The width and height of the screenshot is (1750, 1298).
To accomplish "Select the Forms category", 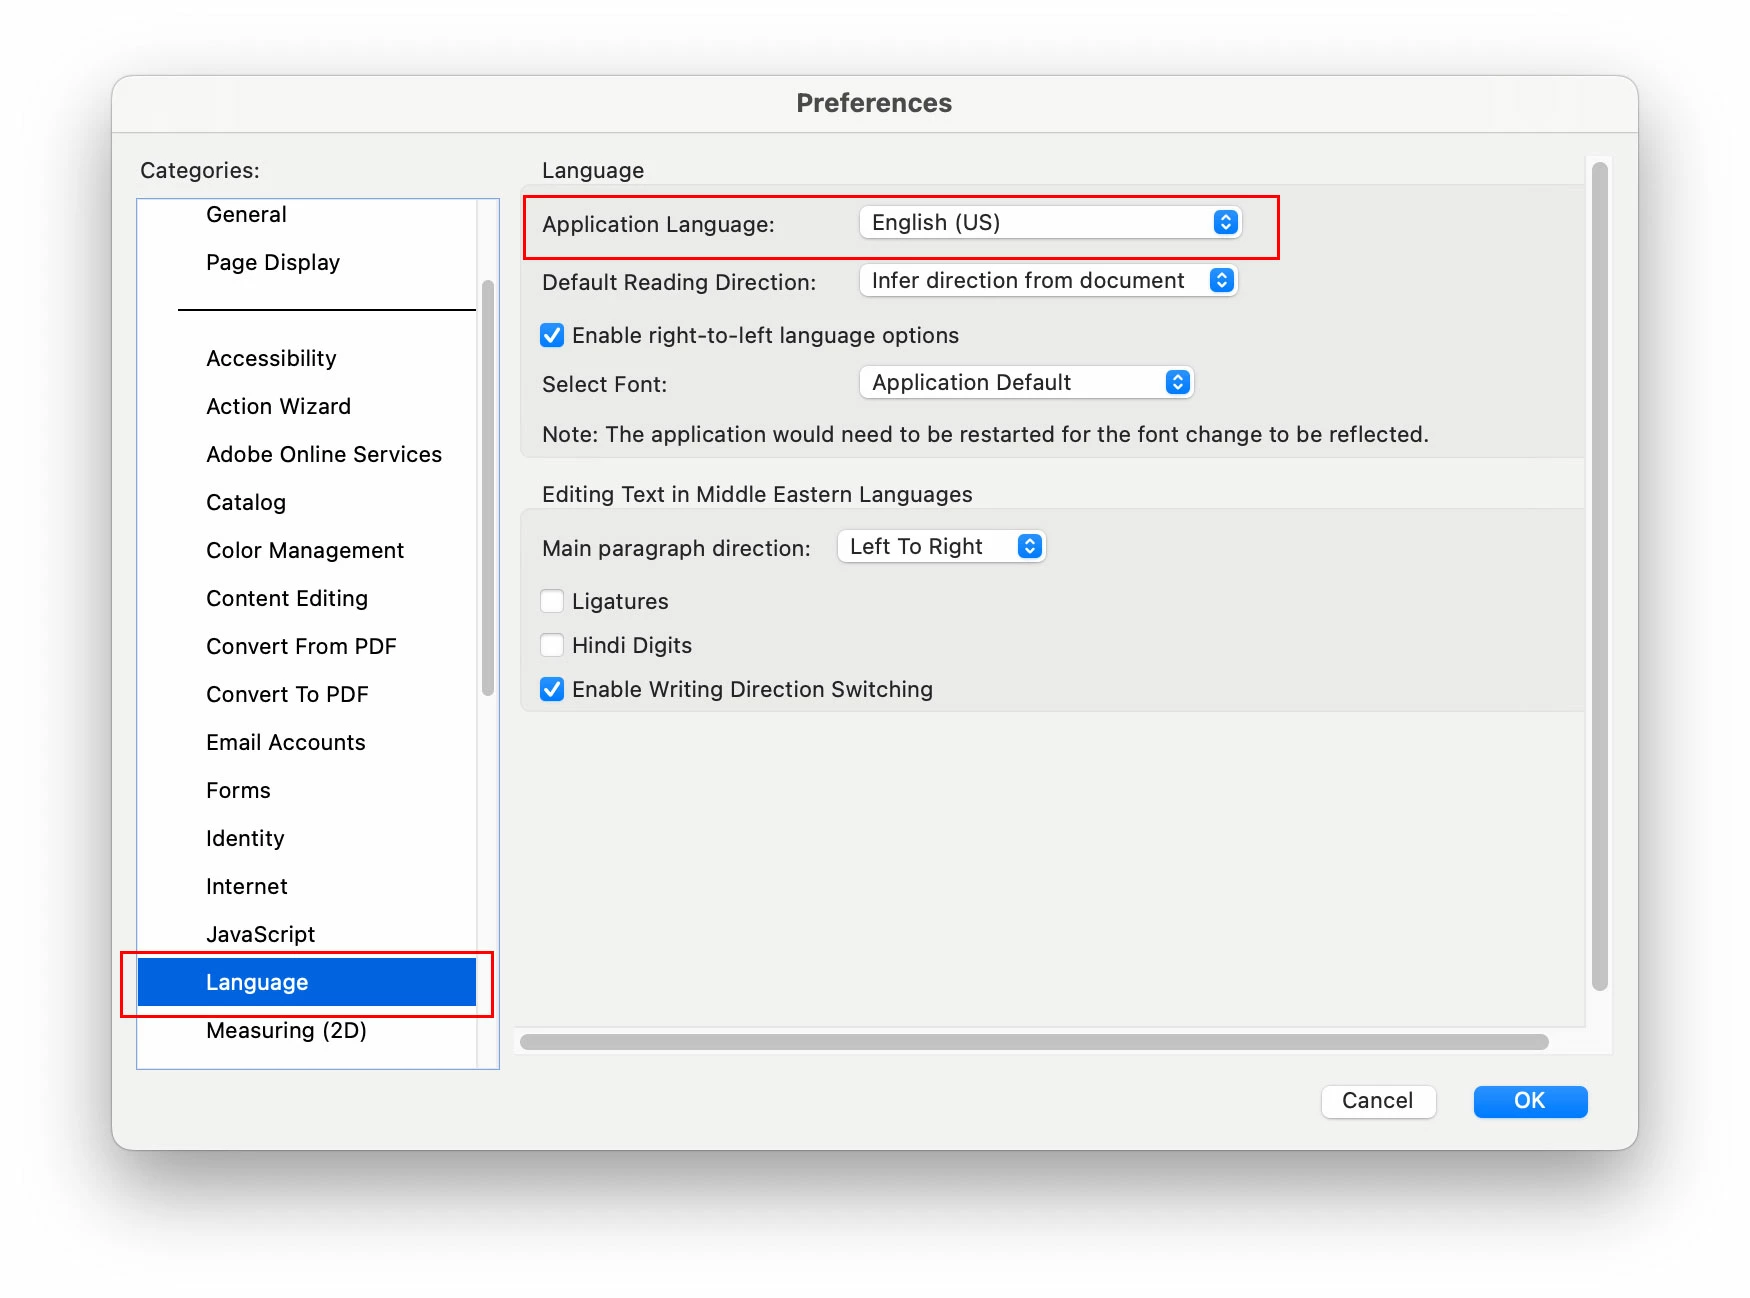I will click(307, 790).
